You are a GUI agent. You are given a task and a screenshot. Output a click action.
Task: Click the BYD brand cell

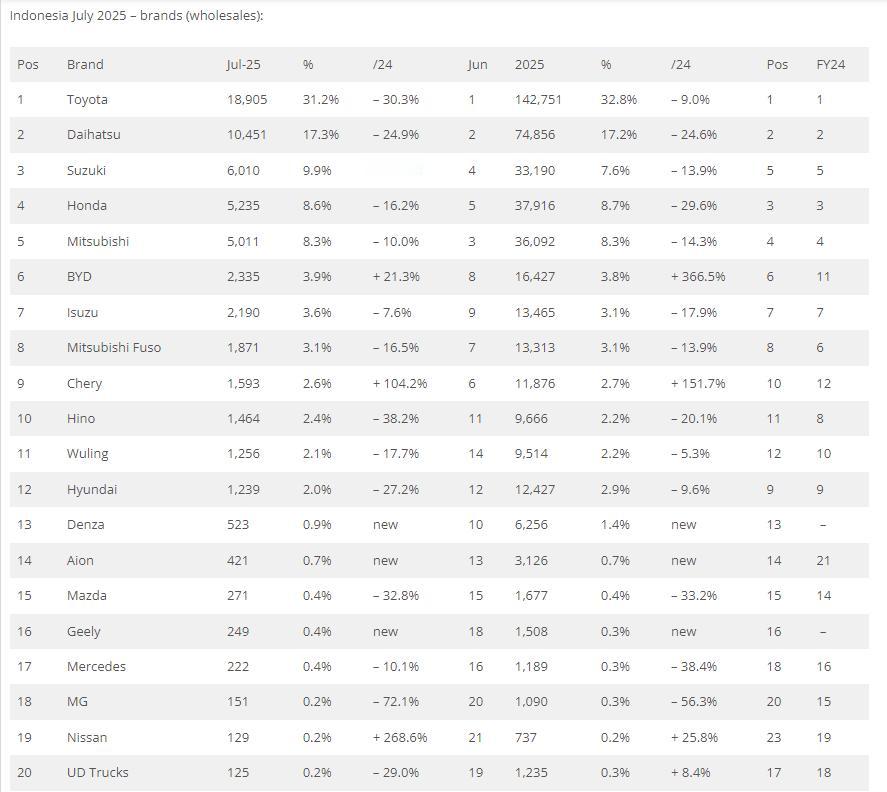pos(79,277)
